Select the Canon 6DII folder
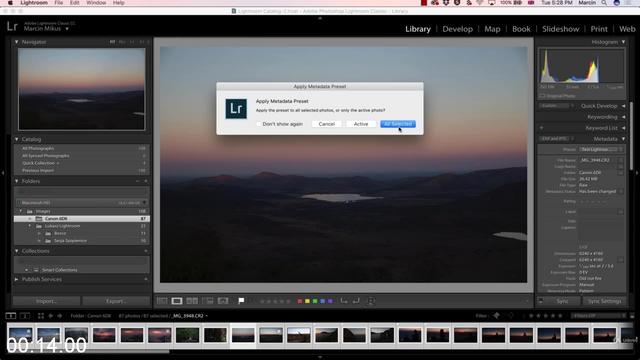640x360 pixels. point(82,219)
